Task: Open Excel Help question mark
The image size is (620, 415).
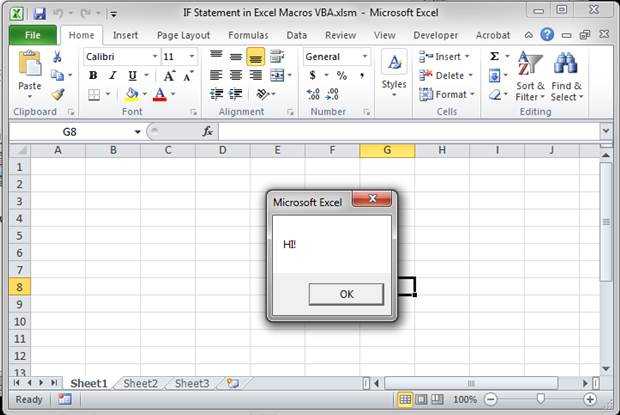Action: coord(547,35)
